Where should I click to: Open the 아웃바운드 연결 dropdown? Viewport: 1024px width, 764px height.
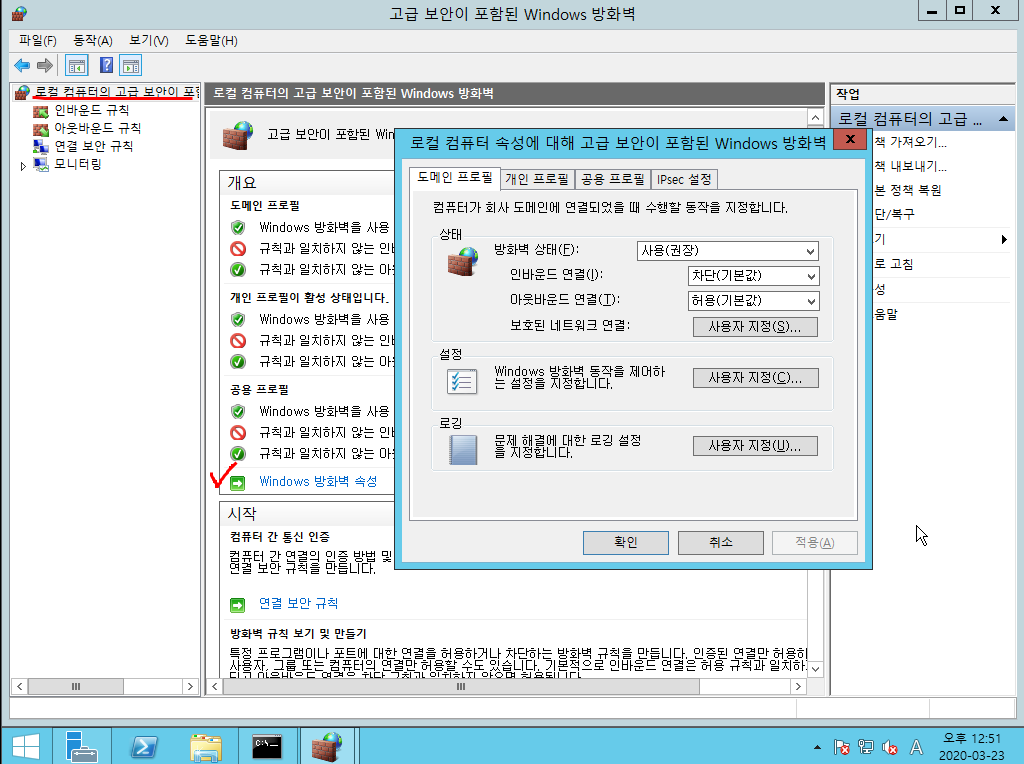pos(754,300)
